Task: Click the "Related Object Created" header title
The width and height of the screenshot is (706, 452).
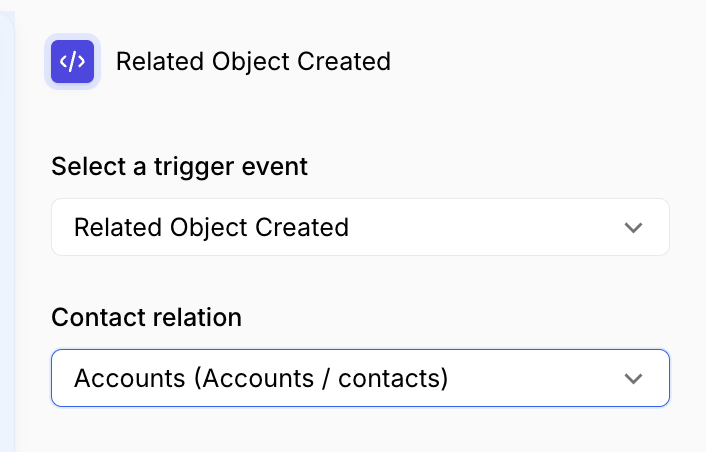Action: [253, 62]
